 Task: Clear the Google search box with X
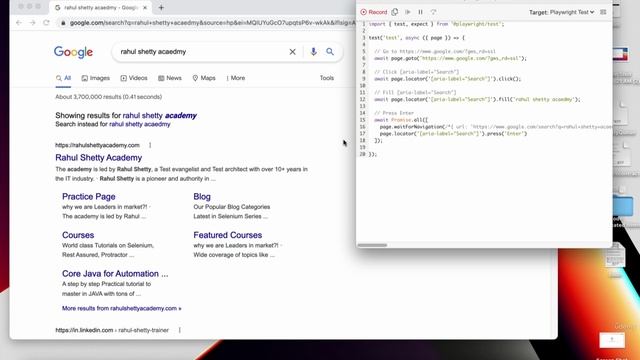(292, 52)
